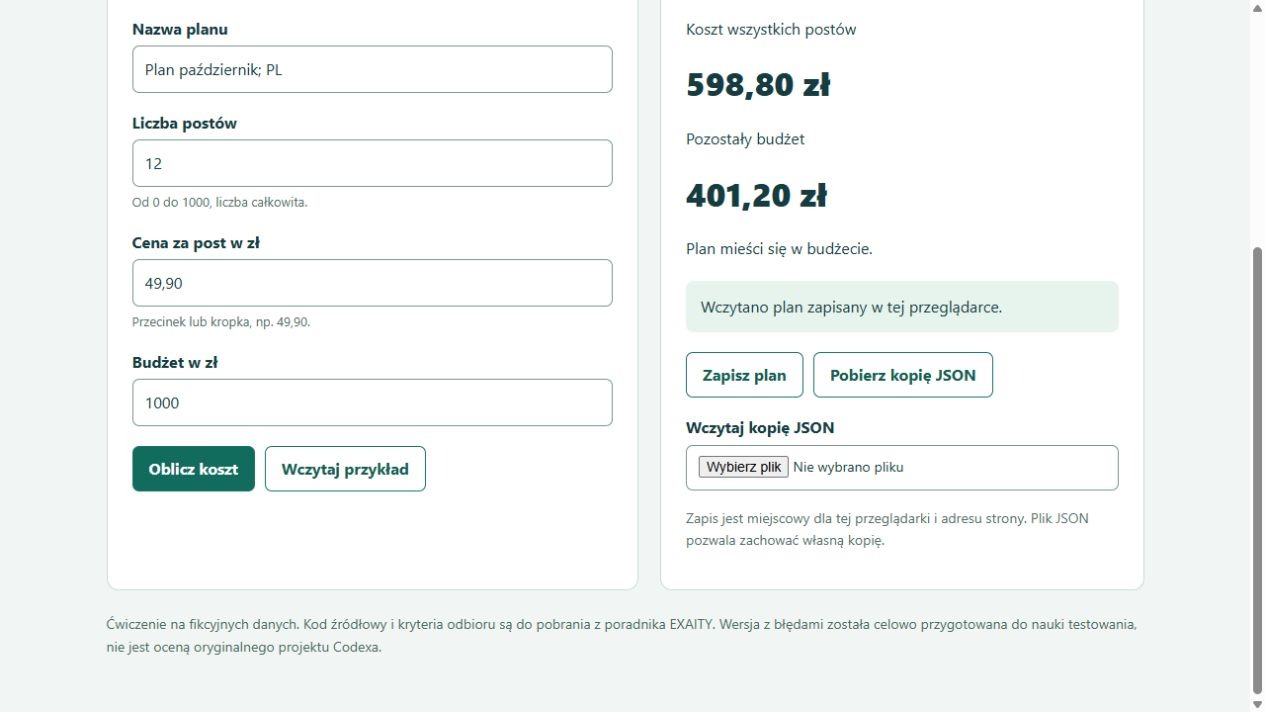Click into the Budżet w zł field

372,403
